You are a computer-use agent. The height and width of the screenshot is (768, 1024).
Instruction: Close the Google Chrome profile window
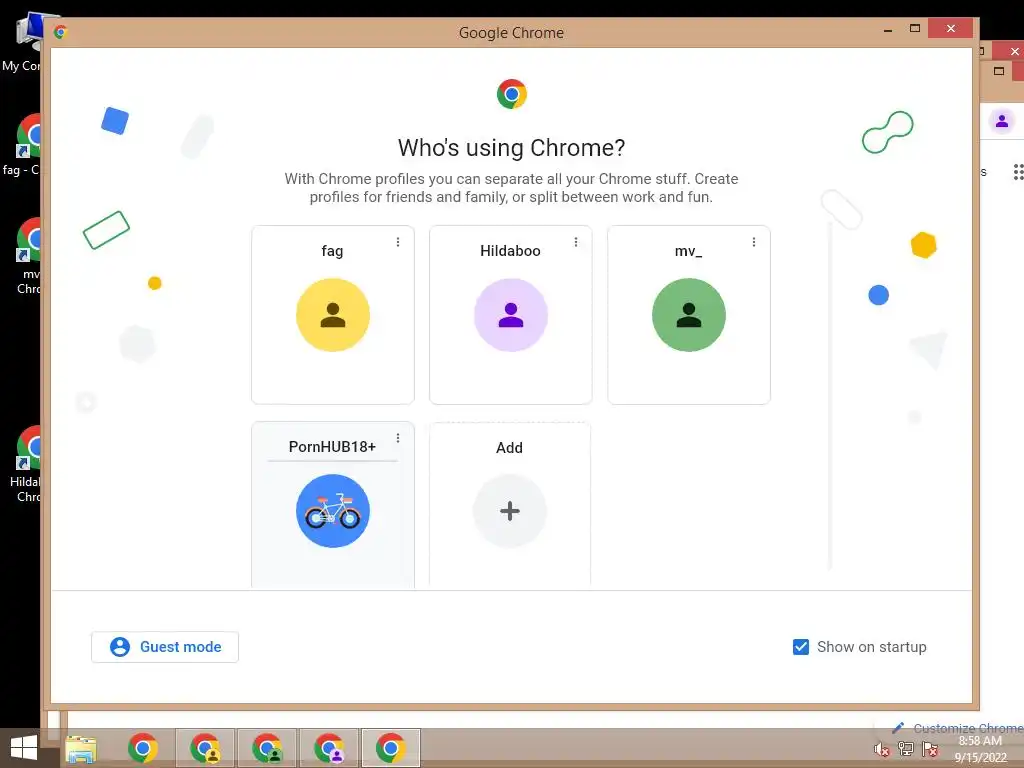[950, 29]
